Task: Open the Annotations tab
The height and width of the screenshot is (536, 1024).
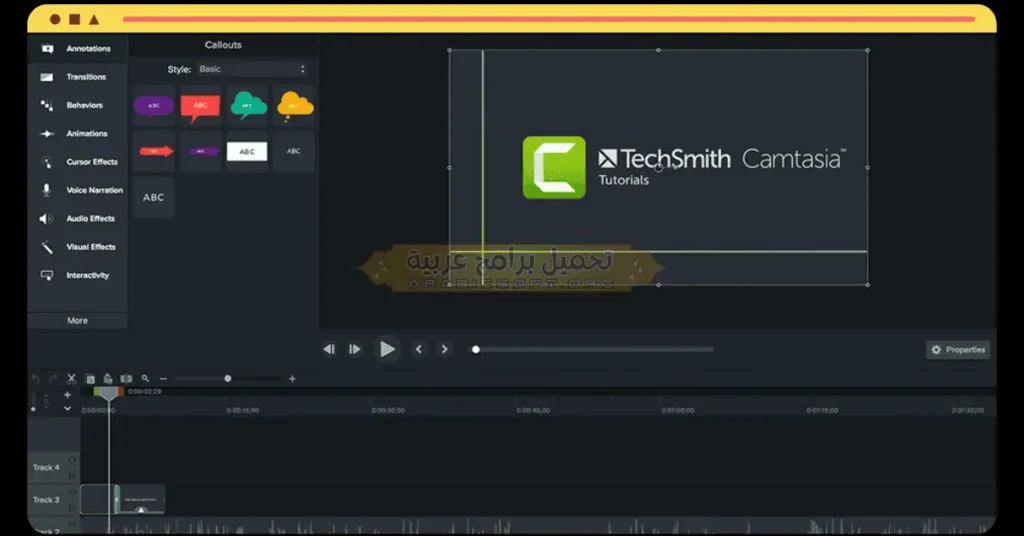Action: pyautogui.click(x=77, y=49)
